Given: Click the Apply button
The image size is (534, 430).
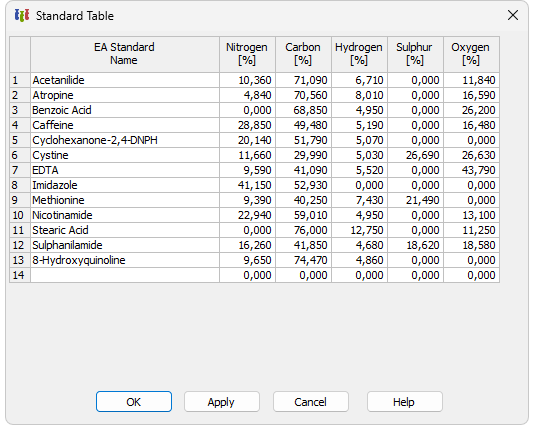Looking at the screenshot, I should (x=222, y=402).
